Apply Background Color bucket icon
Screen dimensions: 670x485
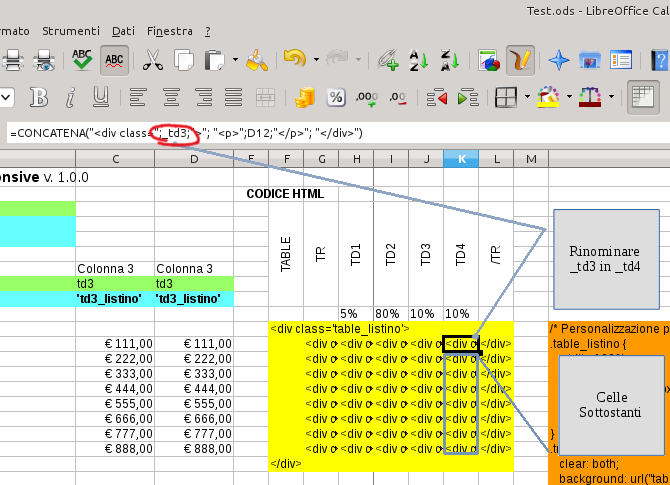coord(548,97)
